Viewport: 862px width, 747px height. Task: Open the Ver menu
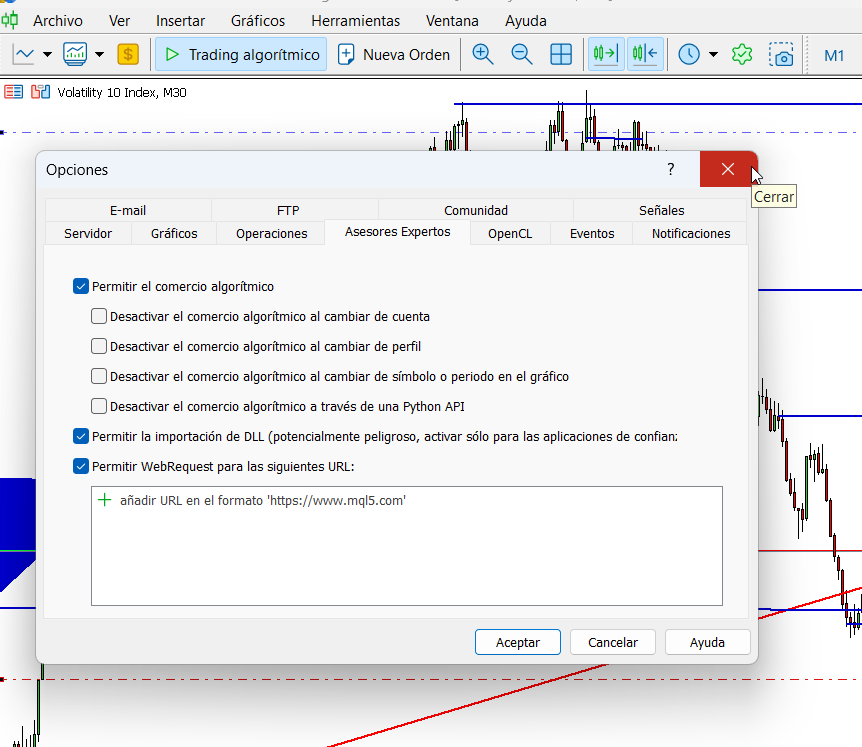119,21
